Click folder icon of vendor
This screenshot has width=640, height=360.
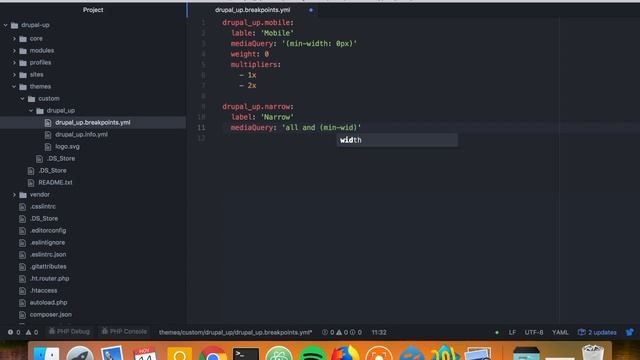(x=23, y=195)
